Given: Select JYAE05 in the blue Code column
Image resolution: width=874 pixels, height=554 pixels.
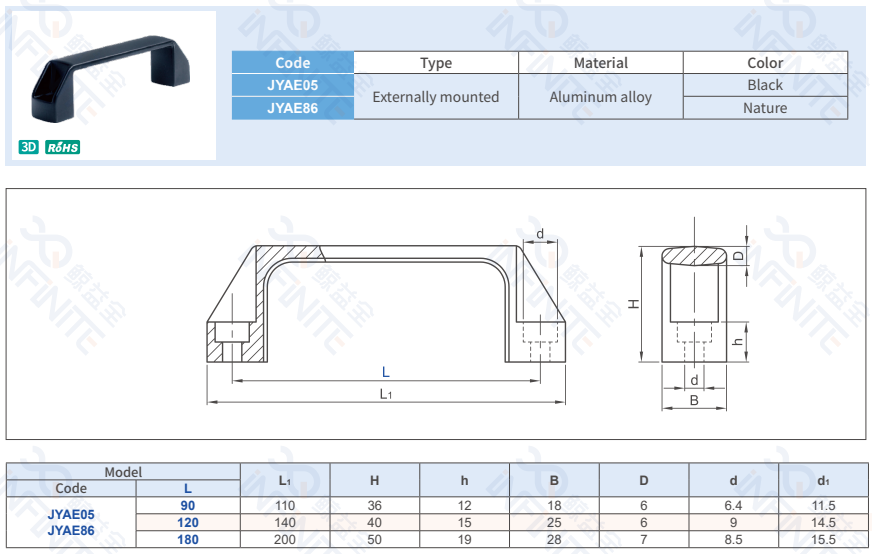Looking at the screenshot, I should coord(293,85).
